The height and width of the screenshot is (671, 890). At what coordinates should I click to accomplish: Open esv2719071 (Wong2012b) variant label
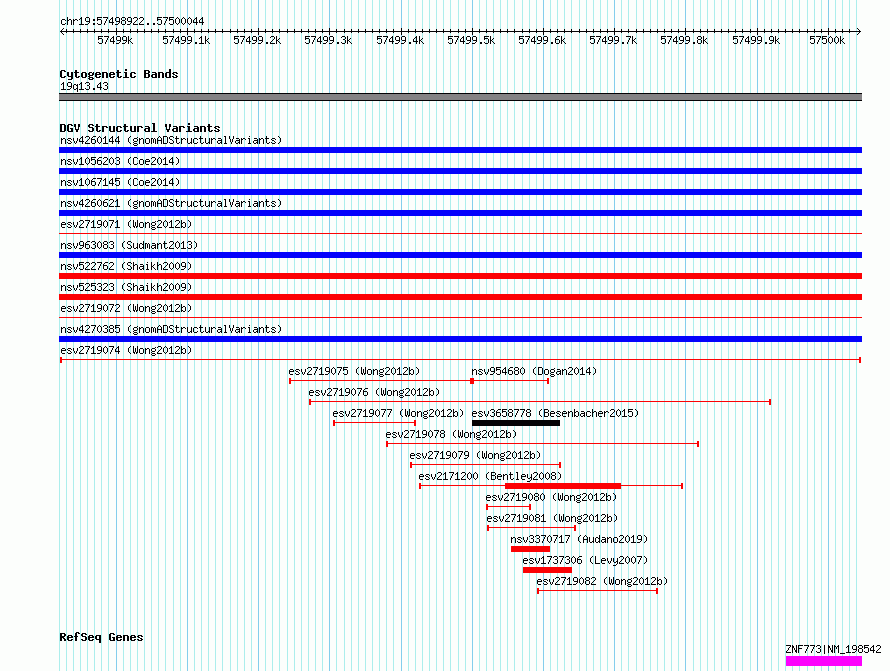126,224
